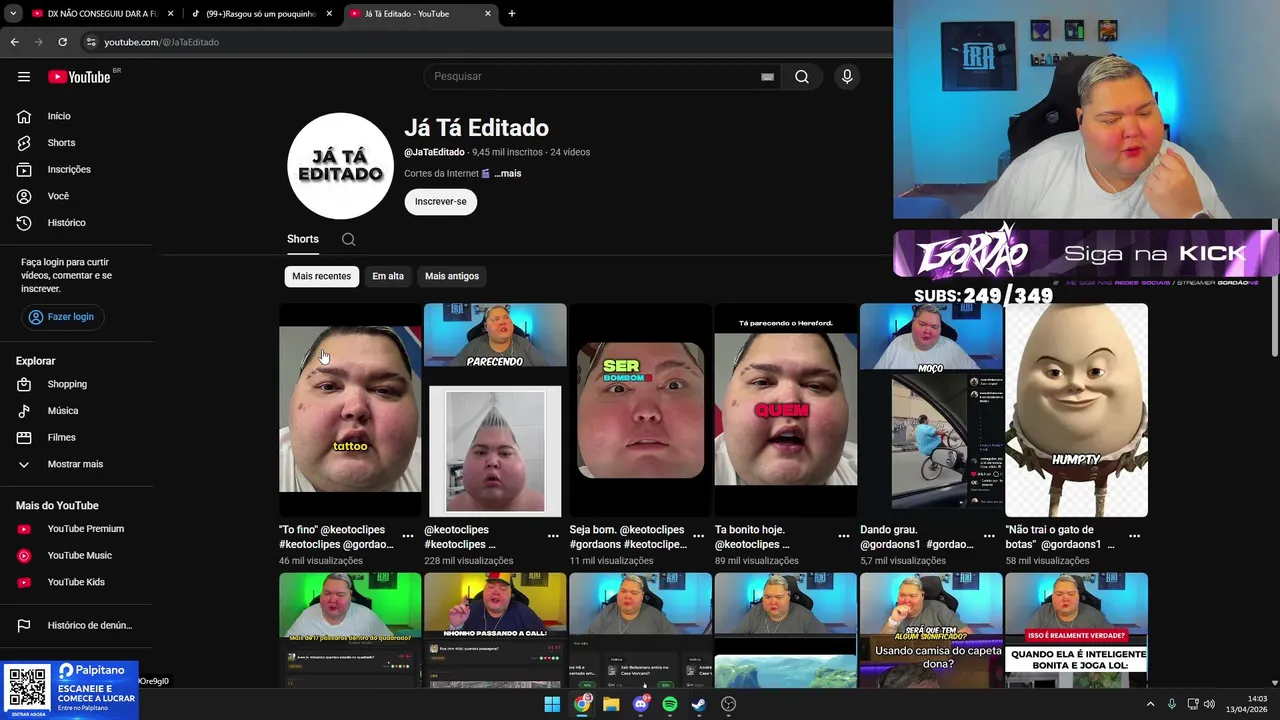
Task: Reload the page
Action: point(62,42)
